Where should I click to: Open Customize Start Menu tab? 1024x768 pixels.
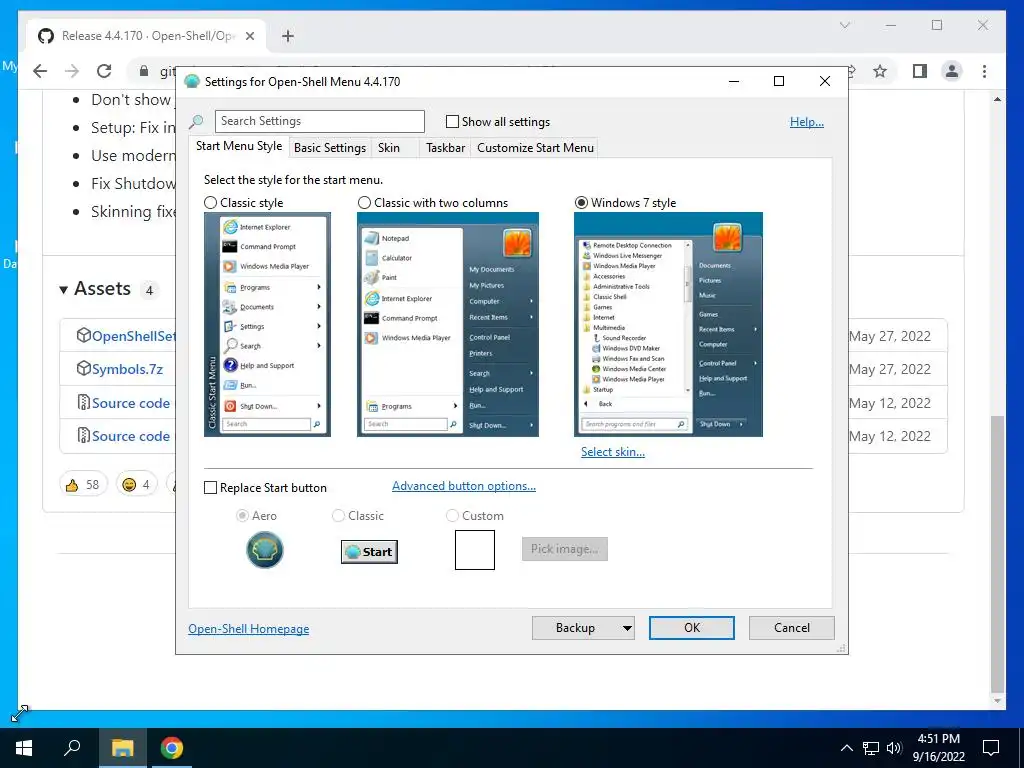536,148
